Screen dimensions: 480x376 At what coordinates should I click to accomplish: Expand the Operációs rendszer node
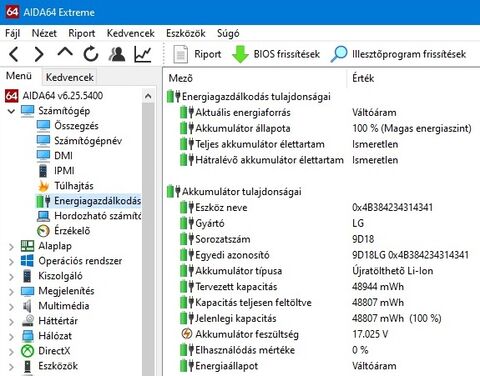(11, 261)
